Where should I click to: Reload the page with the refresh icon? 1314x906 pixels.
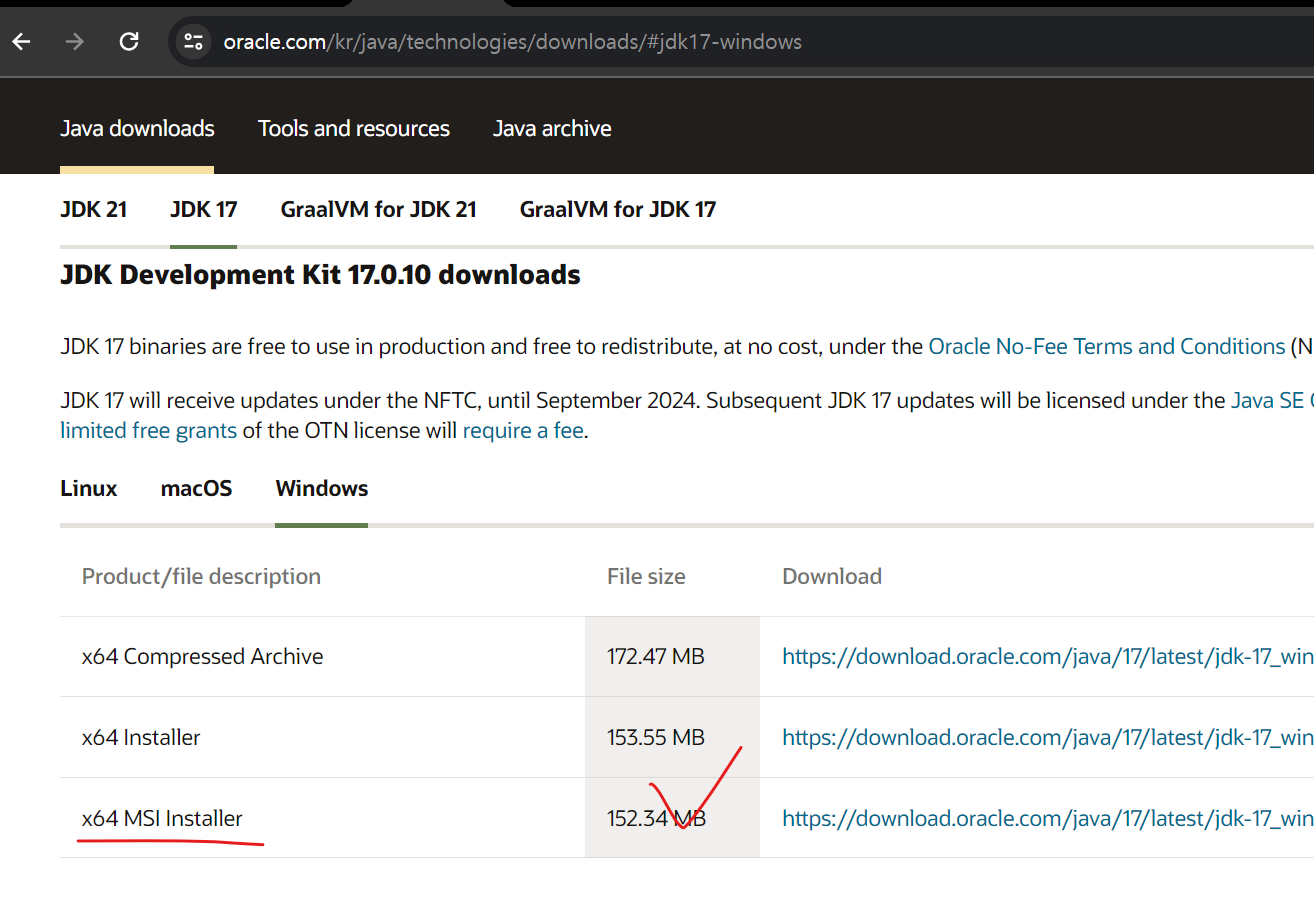129,42
